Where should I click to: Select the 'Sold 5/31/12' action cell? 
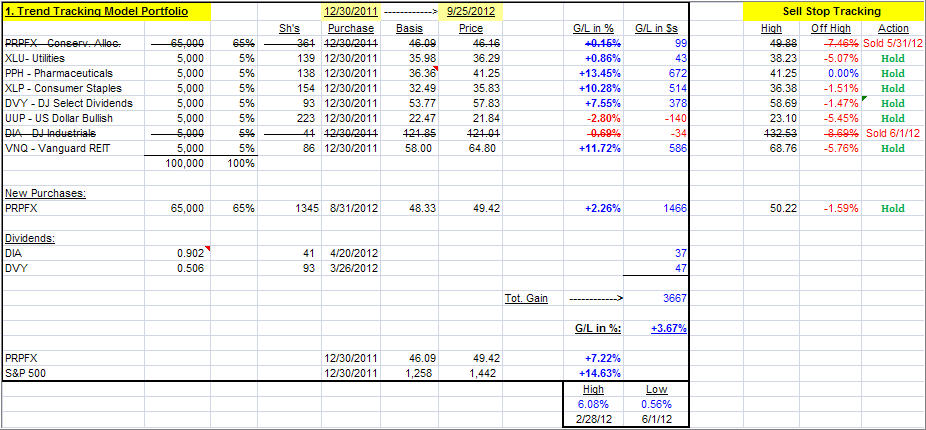pyautogui.click(x=893, y=43)
